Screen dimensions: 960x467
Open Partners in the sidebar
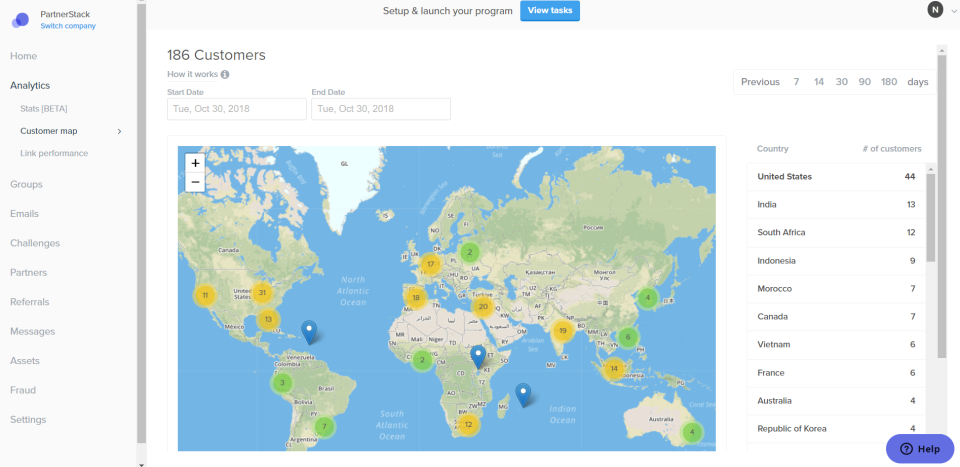pos(28,272)
